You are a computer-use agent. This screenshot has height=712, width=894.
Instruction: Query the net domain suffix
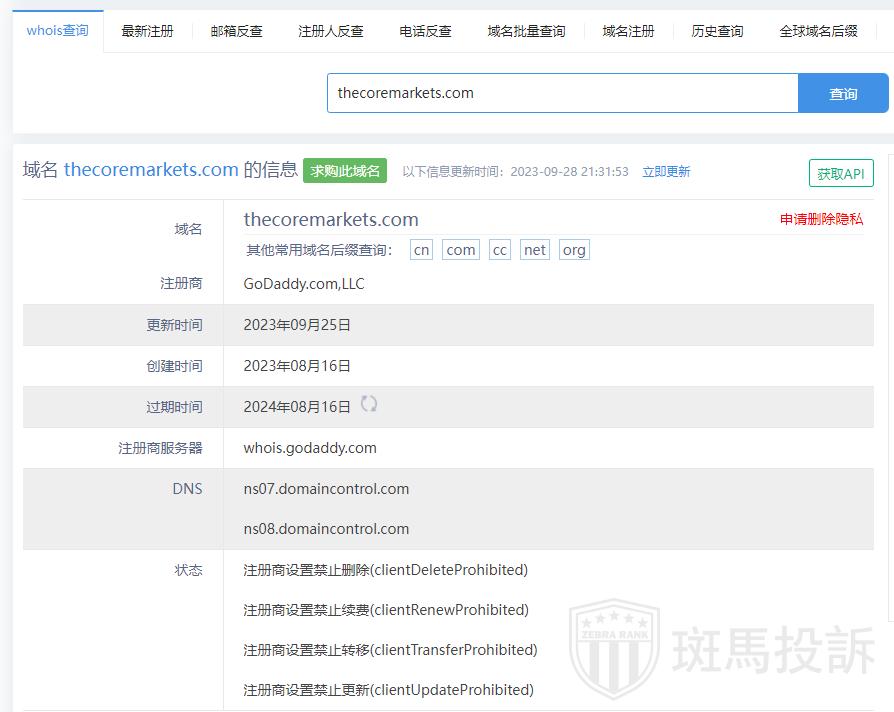(535, 250)
